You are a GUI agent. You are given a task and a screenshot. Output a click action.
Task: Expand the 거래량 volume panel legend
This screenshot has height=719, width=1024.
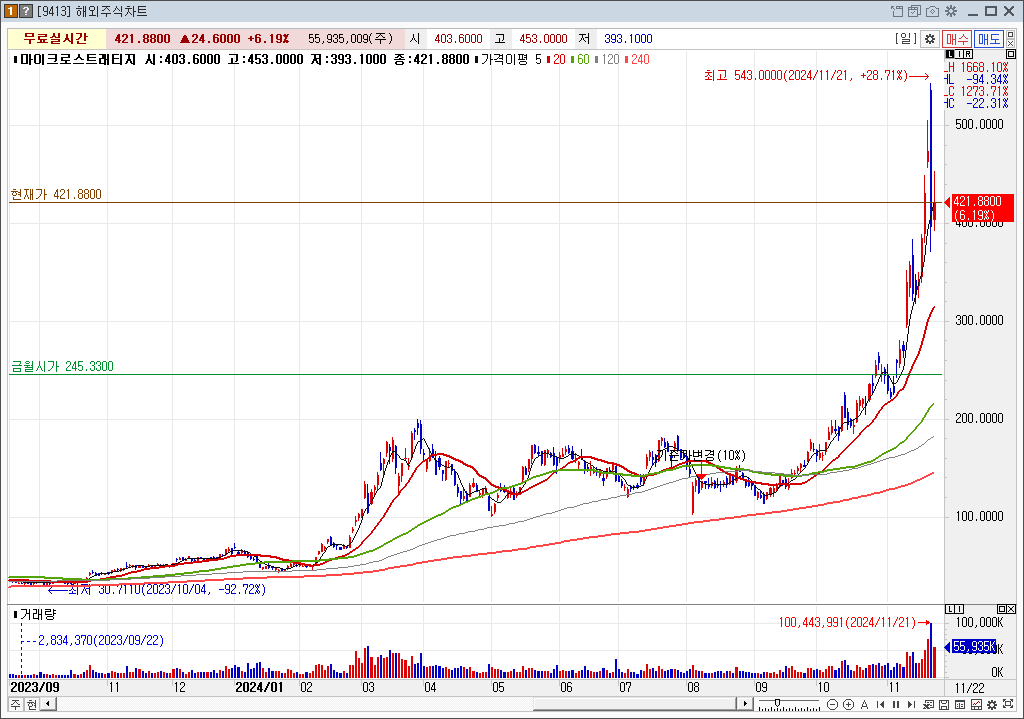[x=15, y=614]
